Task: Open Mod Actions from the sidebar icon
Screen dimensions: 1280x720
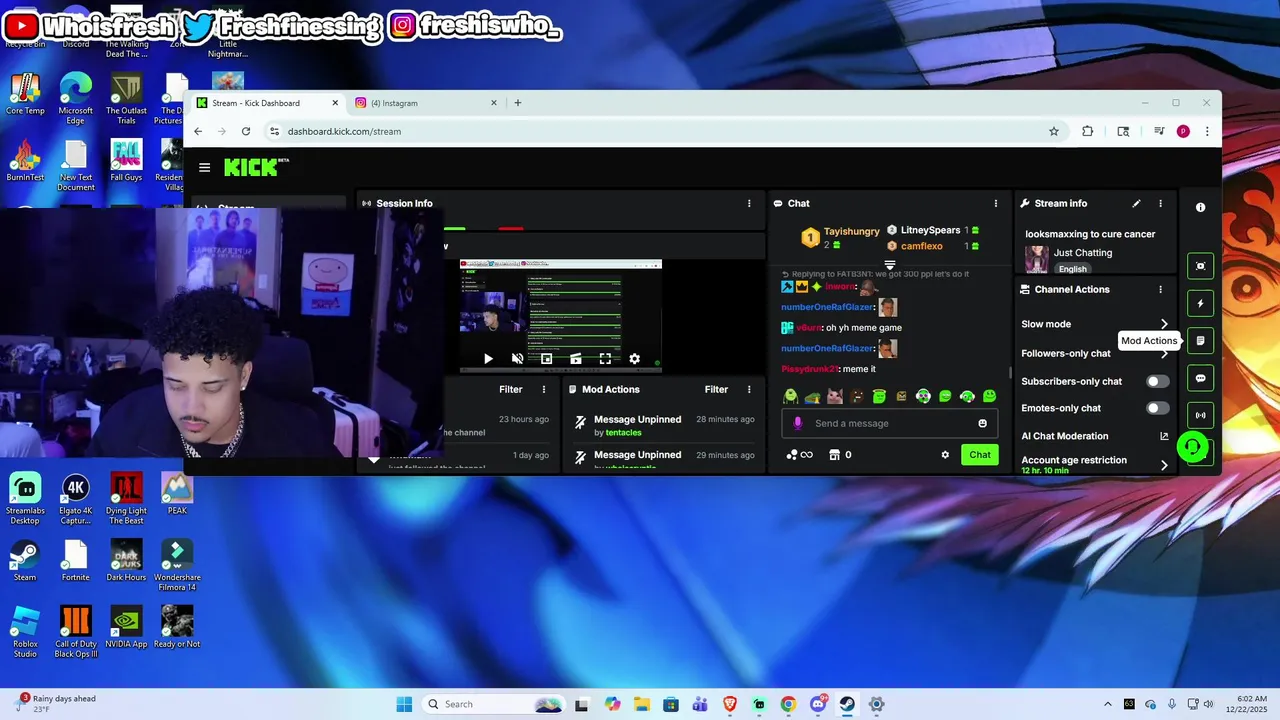Action: coord(1201,341)
